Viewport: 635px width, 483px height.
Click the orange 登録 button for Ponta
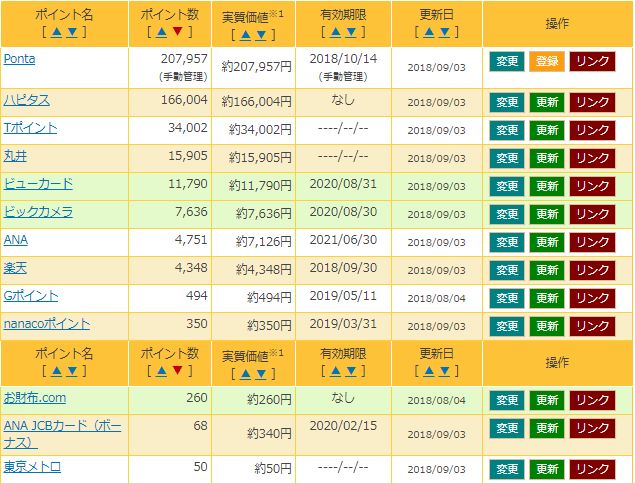tap(547, 62)
